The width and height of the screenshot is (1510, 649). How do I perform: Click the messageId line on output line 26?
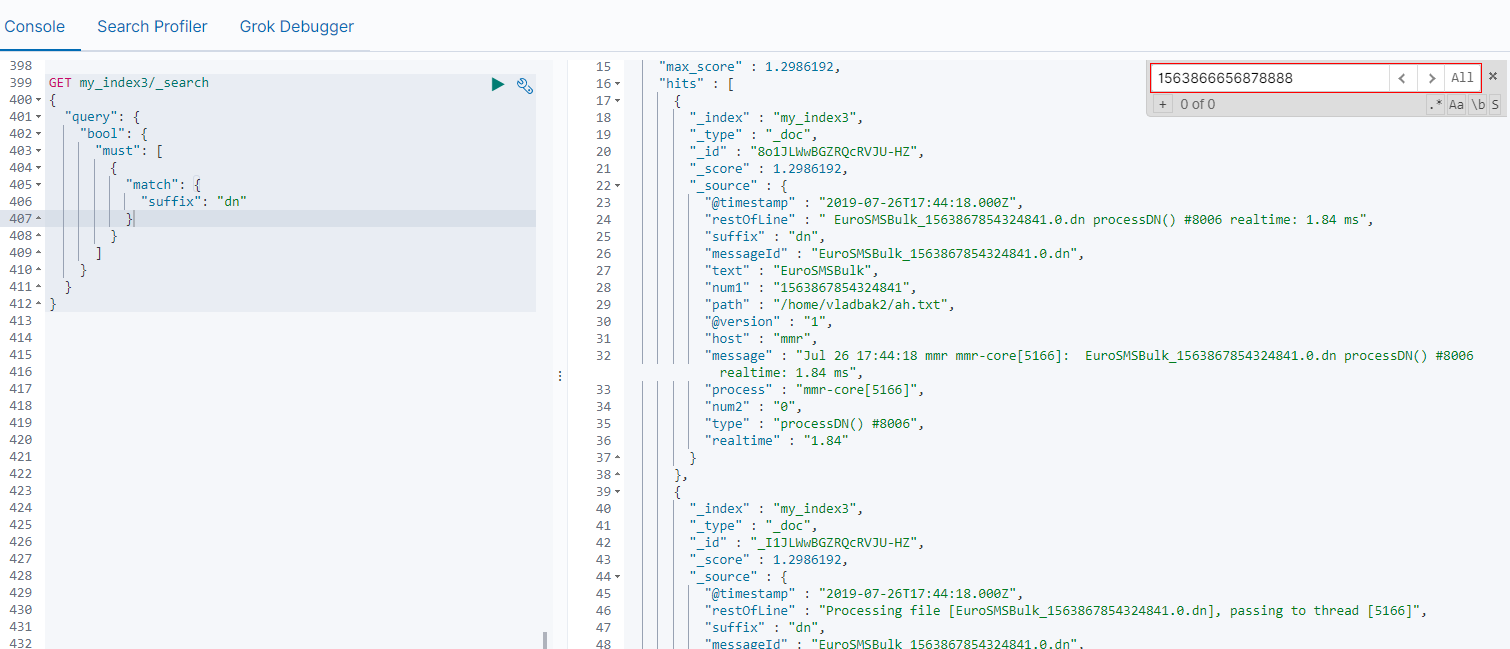[894, 254]
